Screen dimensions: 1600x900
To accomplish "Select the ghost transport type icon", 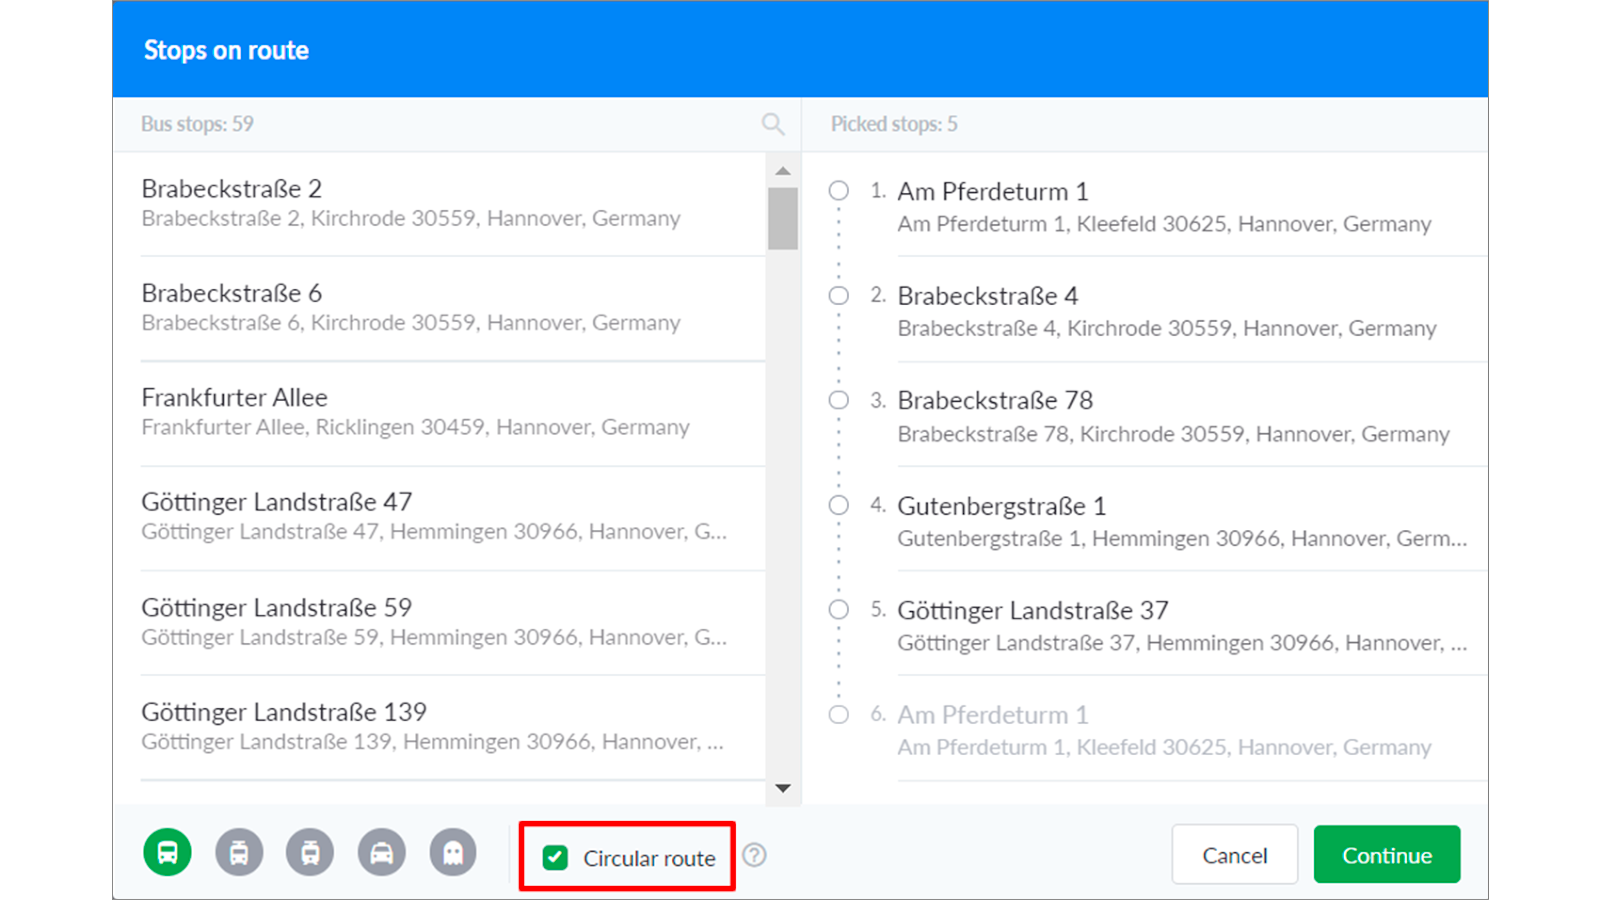I will (453, 853).
